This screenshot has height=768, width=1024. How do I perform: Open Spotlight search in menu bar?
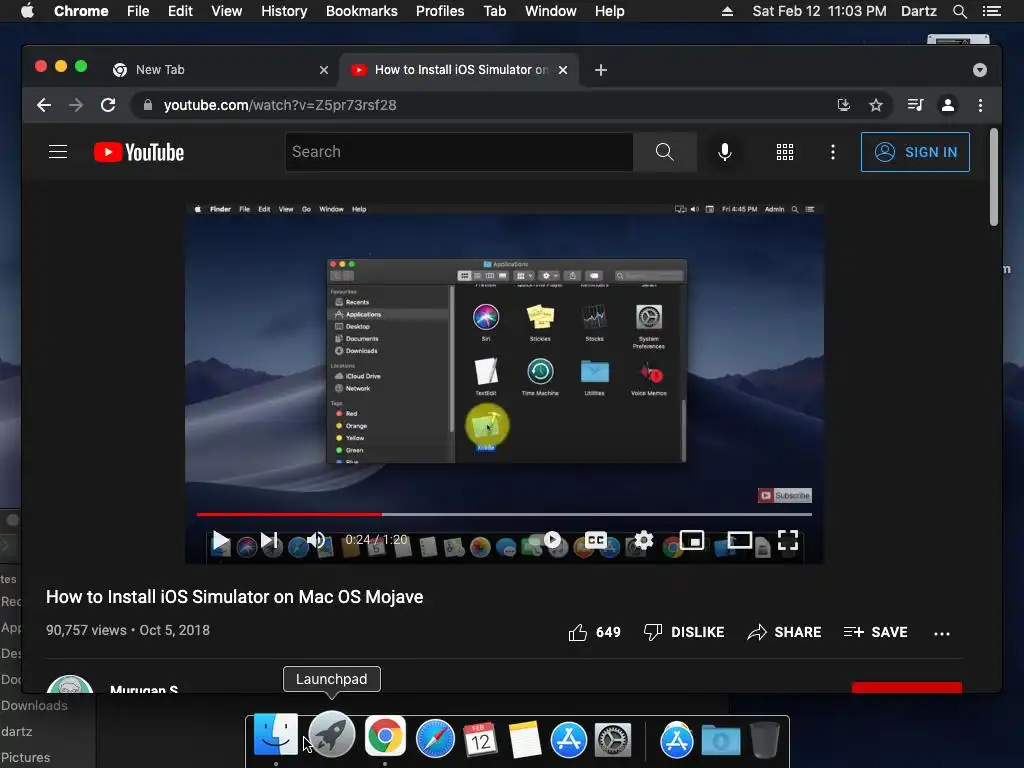(959, 11)
